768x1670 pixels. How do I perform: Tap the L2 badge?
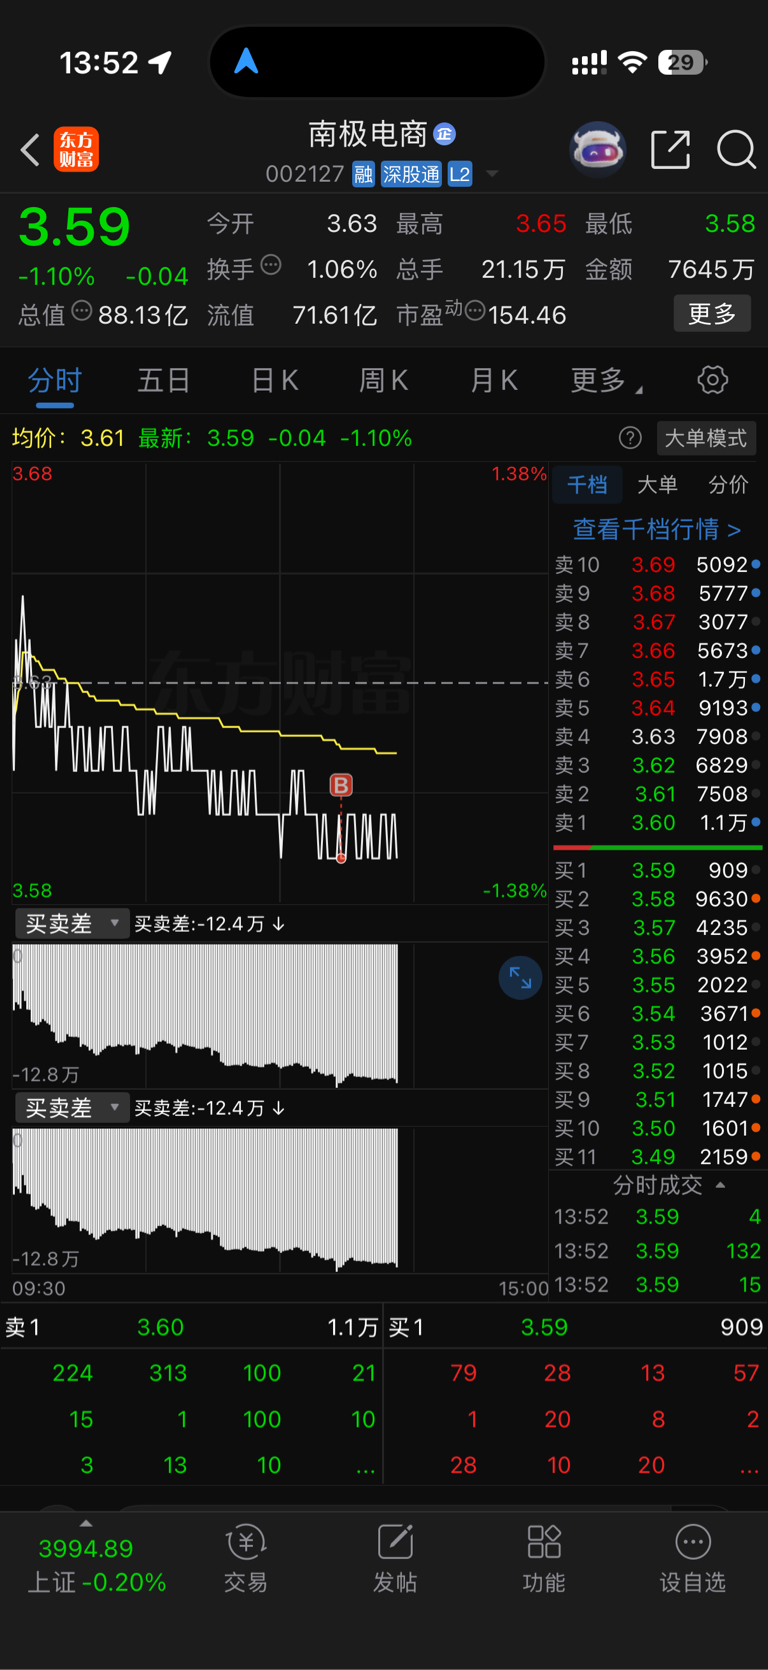click(460, 175)
